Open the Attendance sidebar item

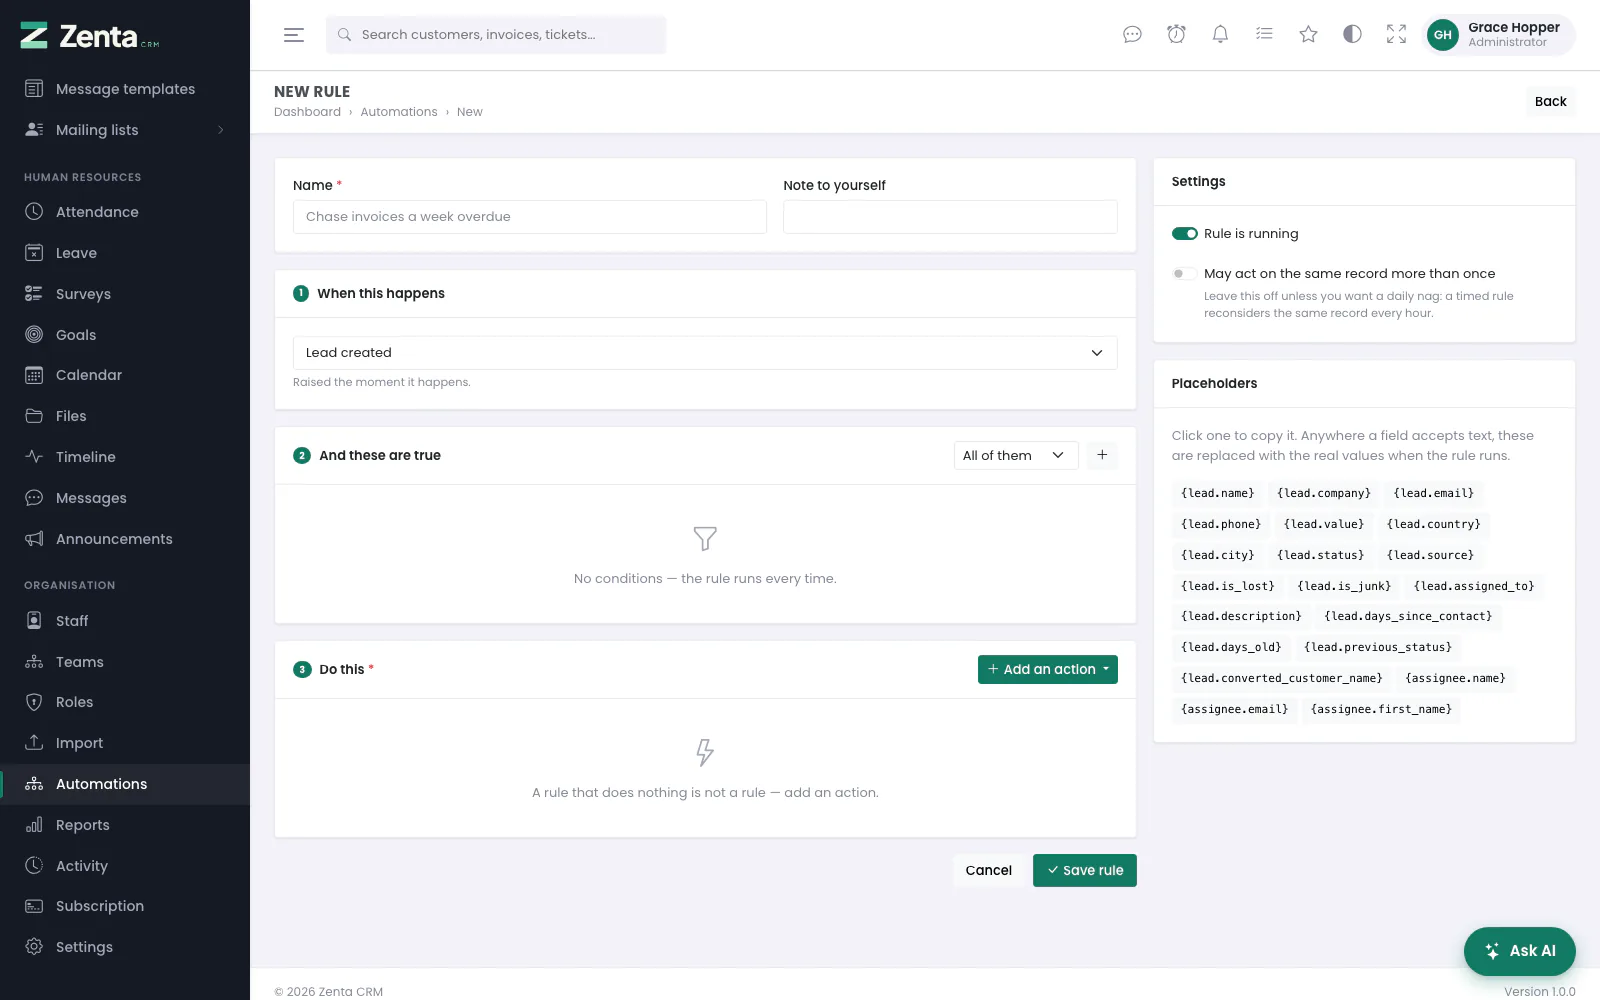125,212
